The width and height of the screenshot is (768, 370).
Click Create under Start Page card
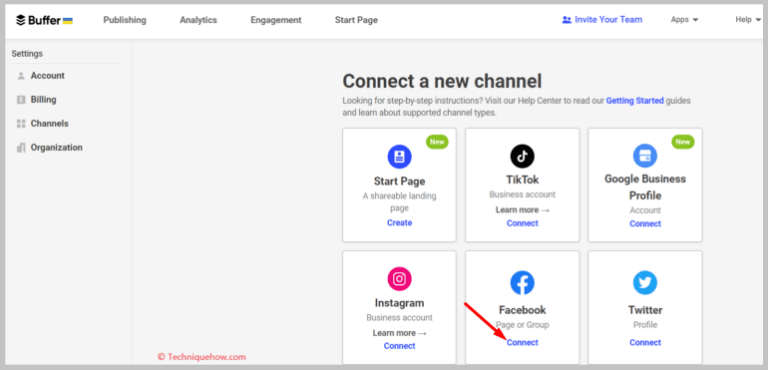400,223
